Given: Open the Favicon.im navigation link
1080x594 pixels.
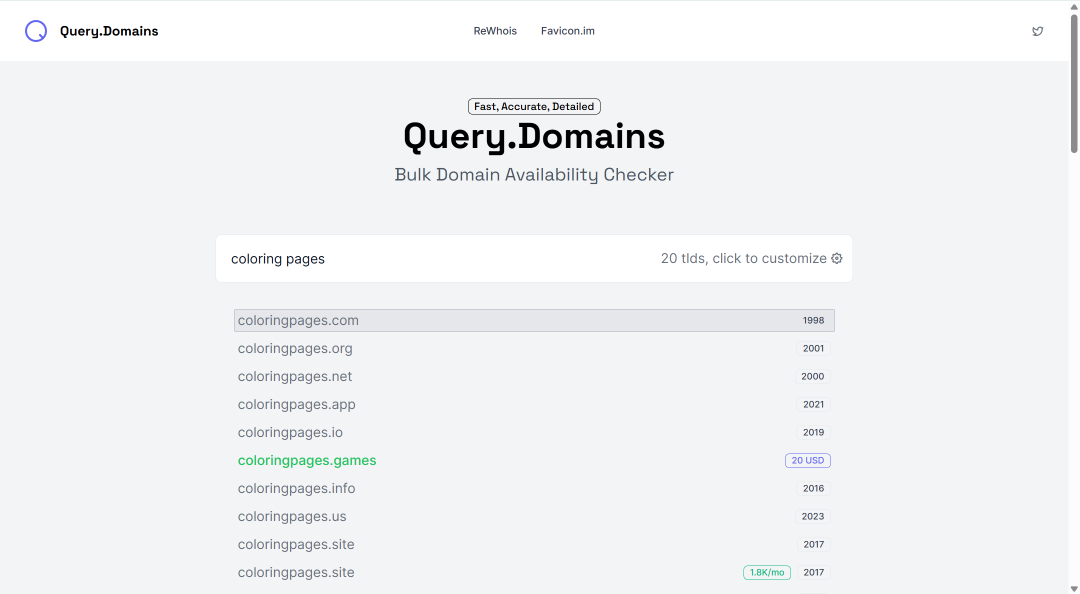Looking at the screenshot, I should (x=568, y=31).
